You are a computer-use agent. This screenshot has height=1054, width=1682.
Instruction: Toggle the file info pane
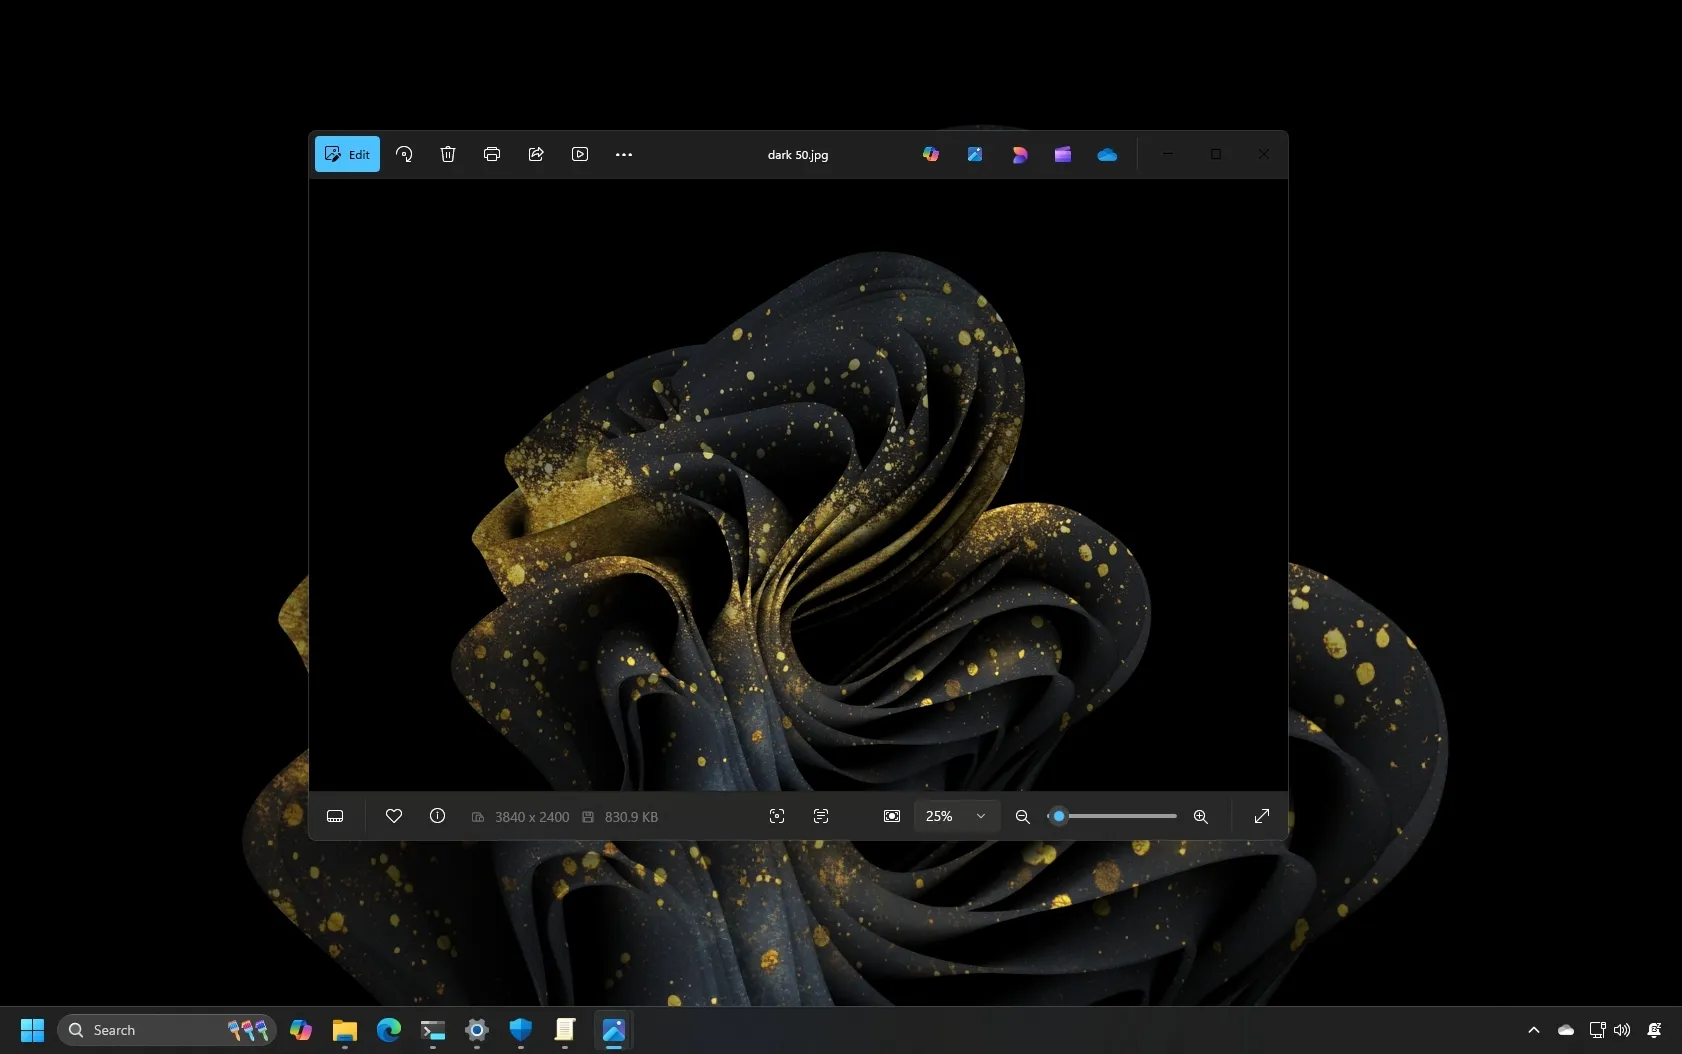pos(438,816)
